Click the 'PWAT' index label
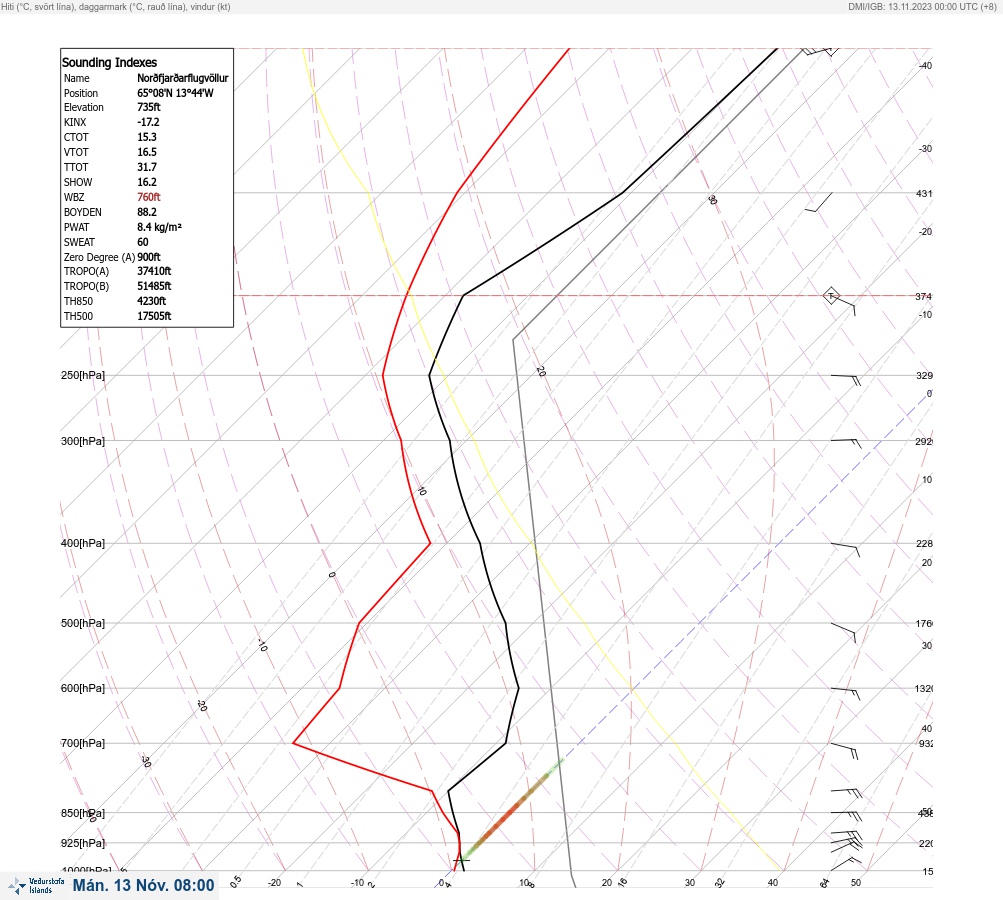1003x900 pixels. [76, 227]
